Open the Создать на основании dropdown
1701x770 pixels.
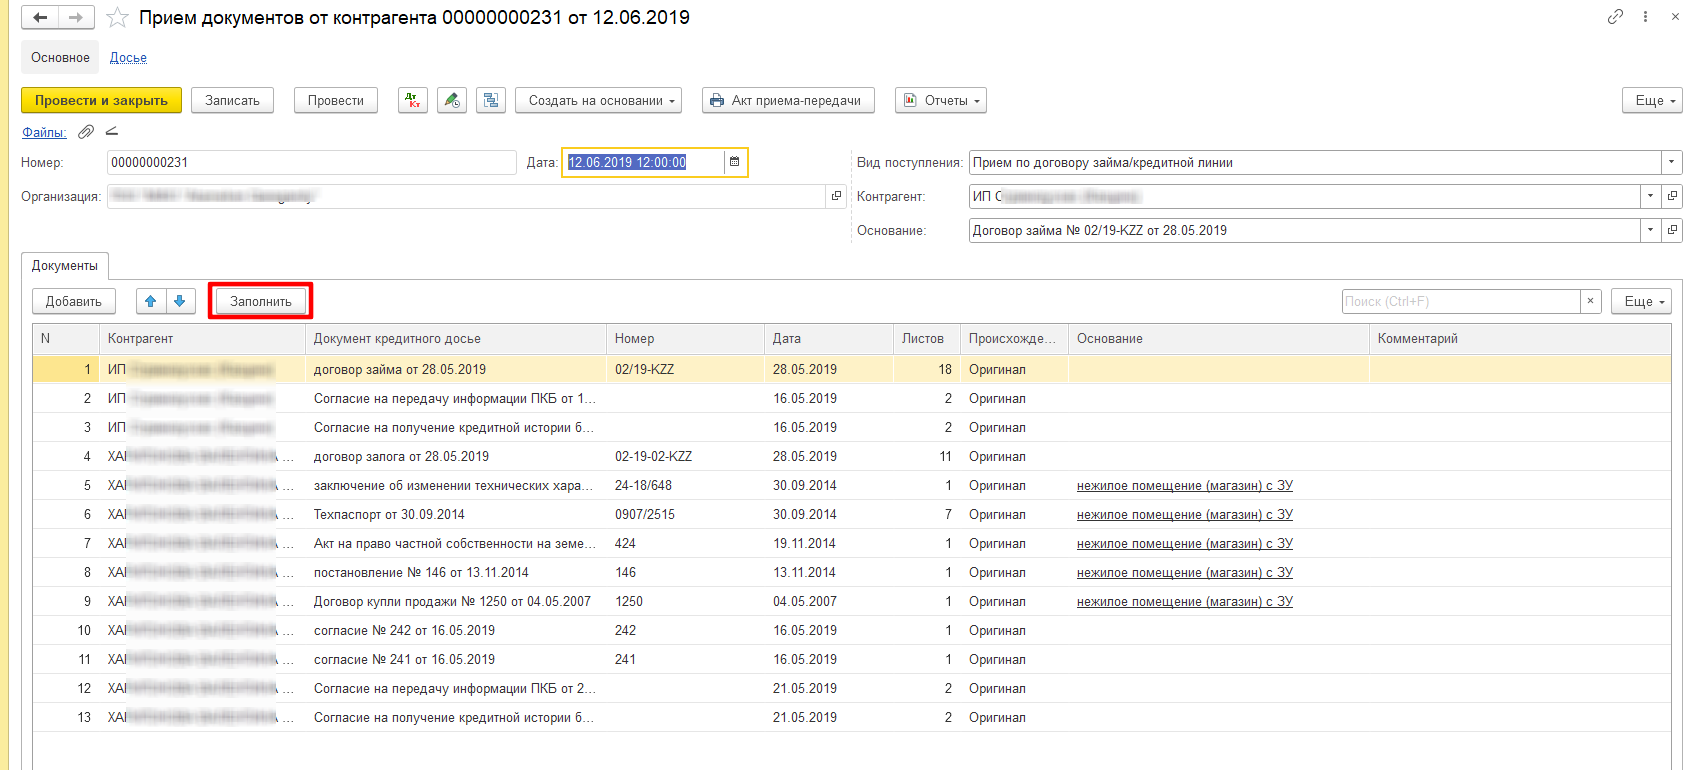(x=598, y=100)
